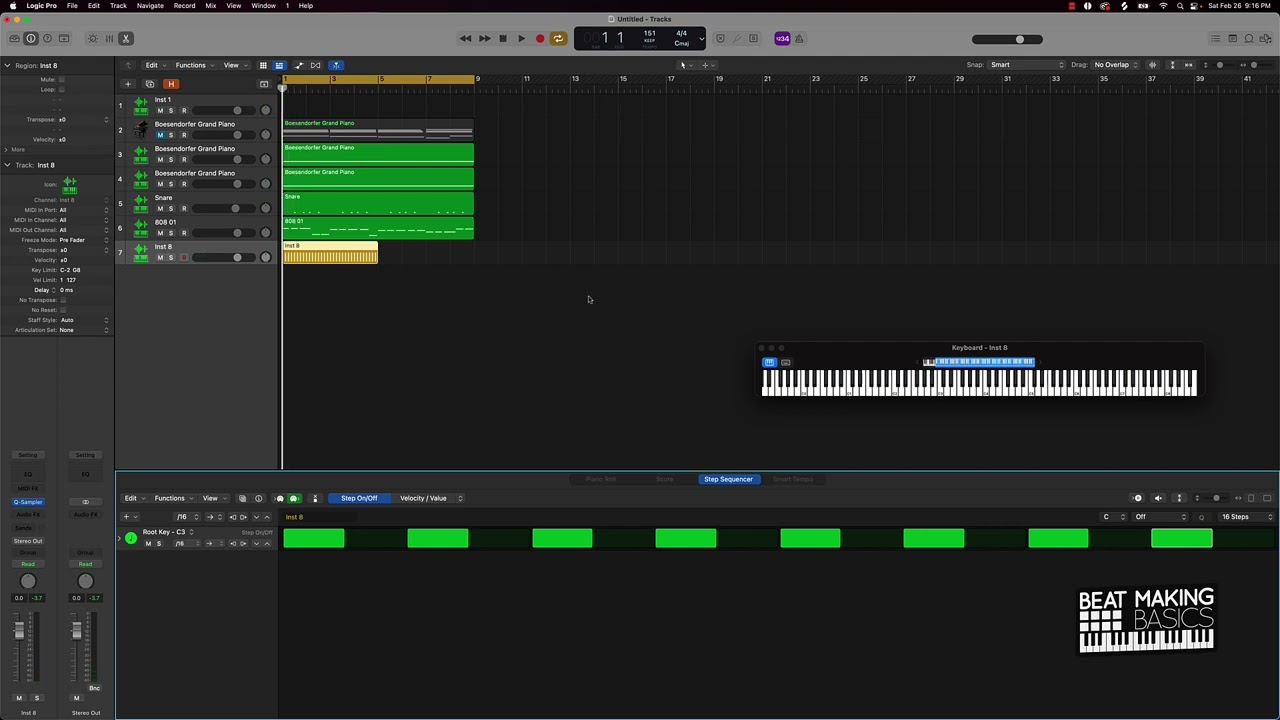Open Quick Help icon

coord(47,39)
